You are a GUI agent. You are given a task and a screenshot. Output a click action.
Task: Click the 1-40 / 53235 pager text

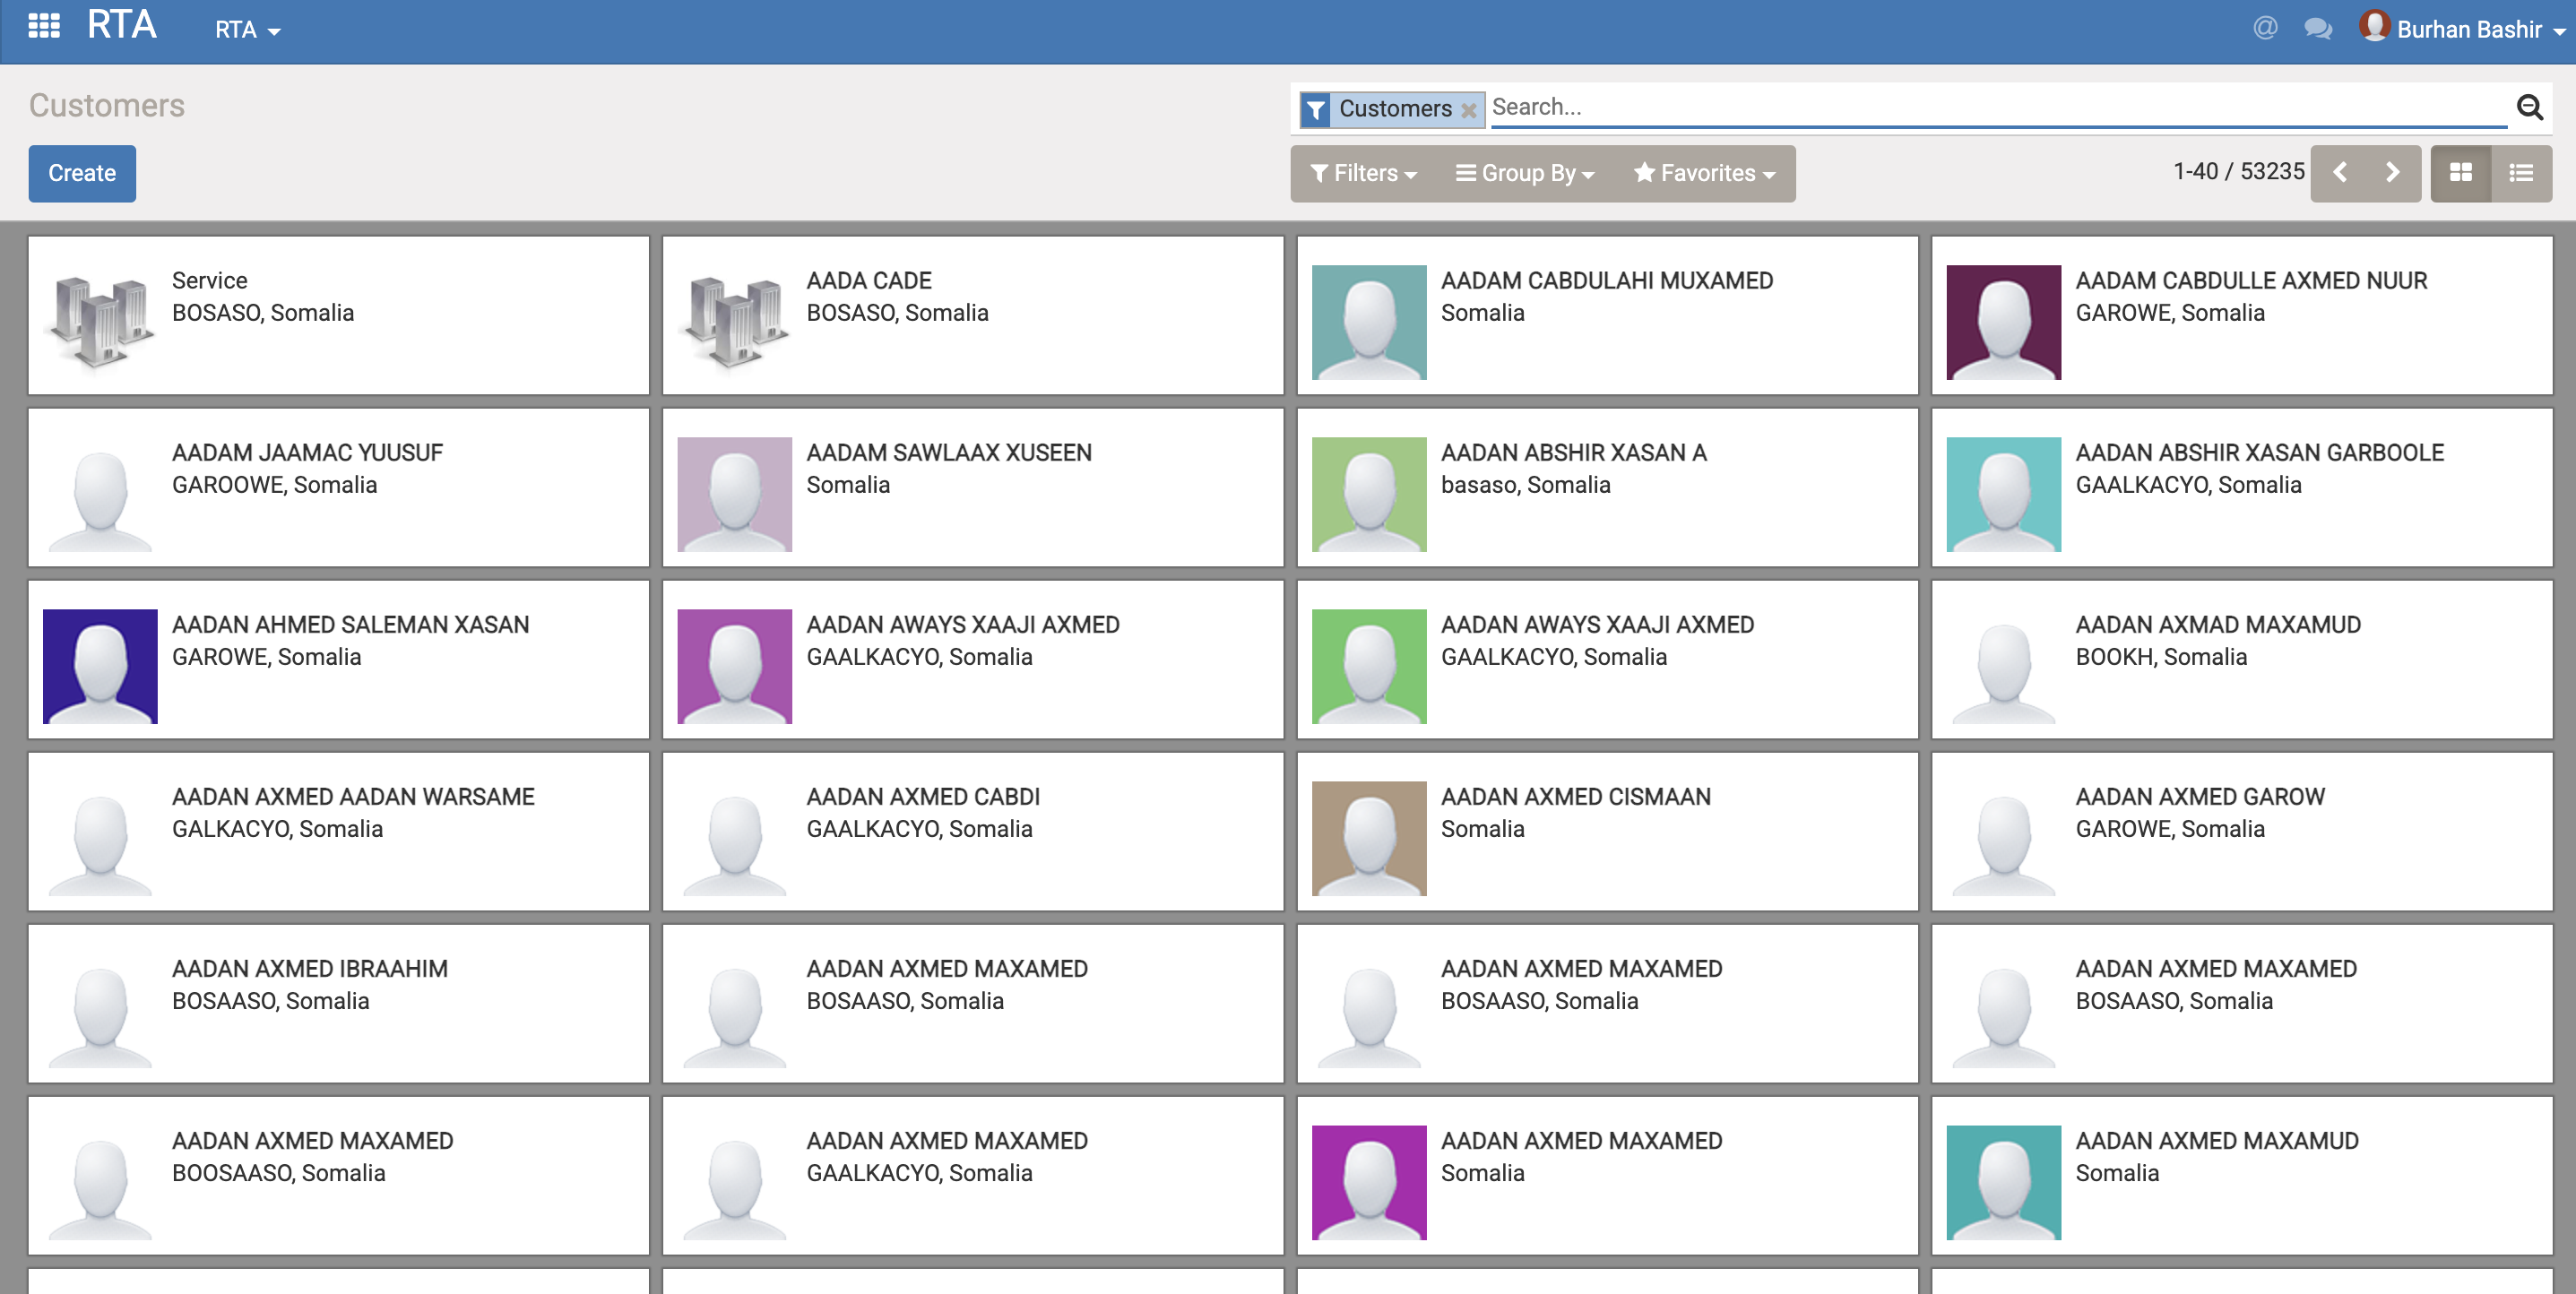point(2238,171)
